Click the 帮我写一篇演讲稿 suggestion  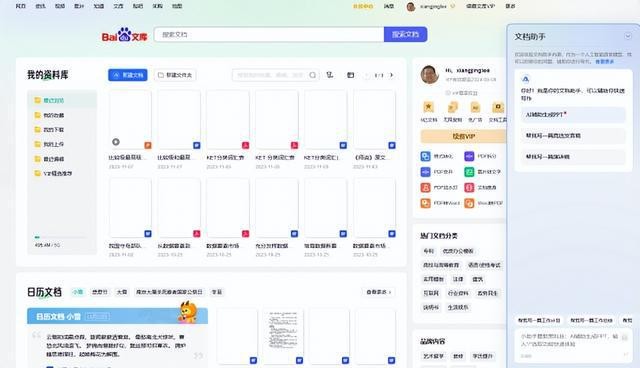point(573,157)
